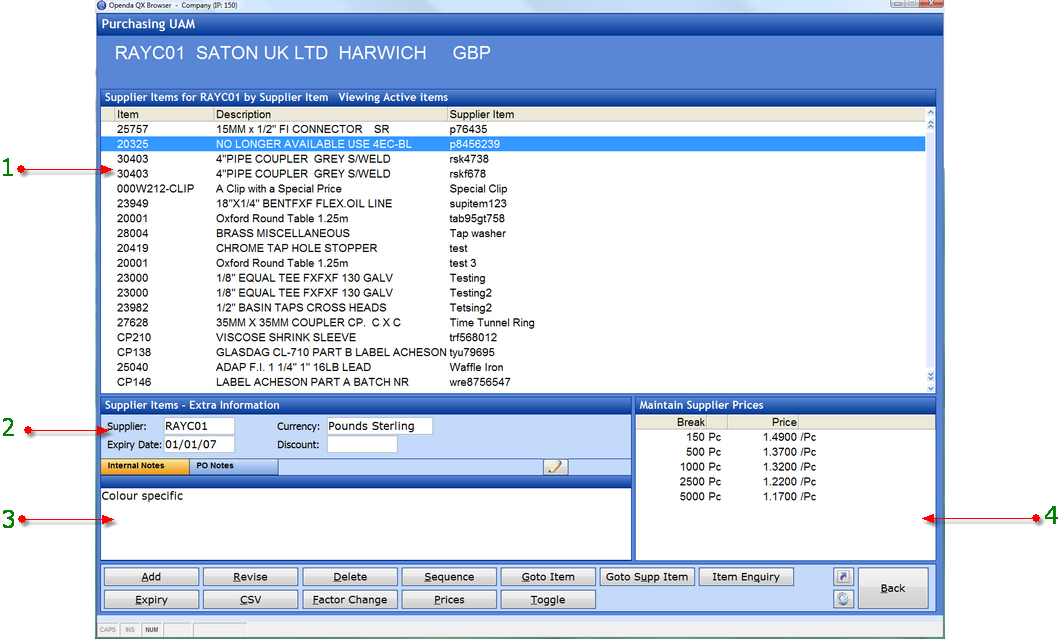Click the Currency field Pounds Sterling

tap(380, 426)
